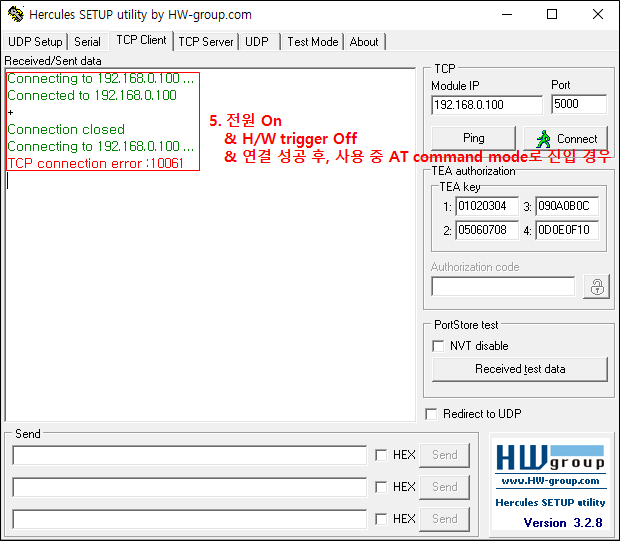This screenshot has width=630, height=541.
Task: Click the padlock authorization icon button
Action: coord(596,287)
